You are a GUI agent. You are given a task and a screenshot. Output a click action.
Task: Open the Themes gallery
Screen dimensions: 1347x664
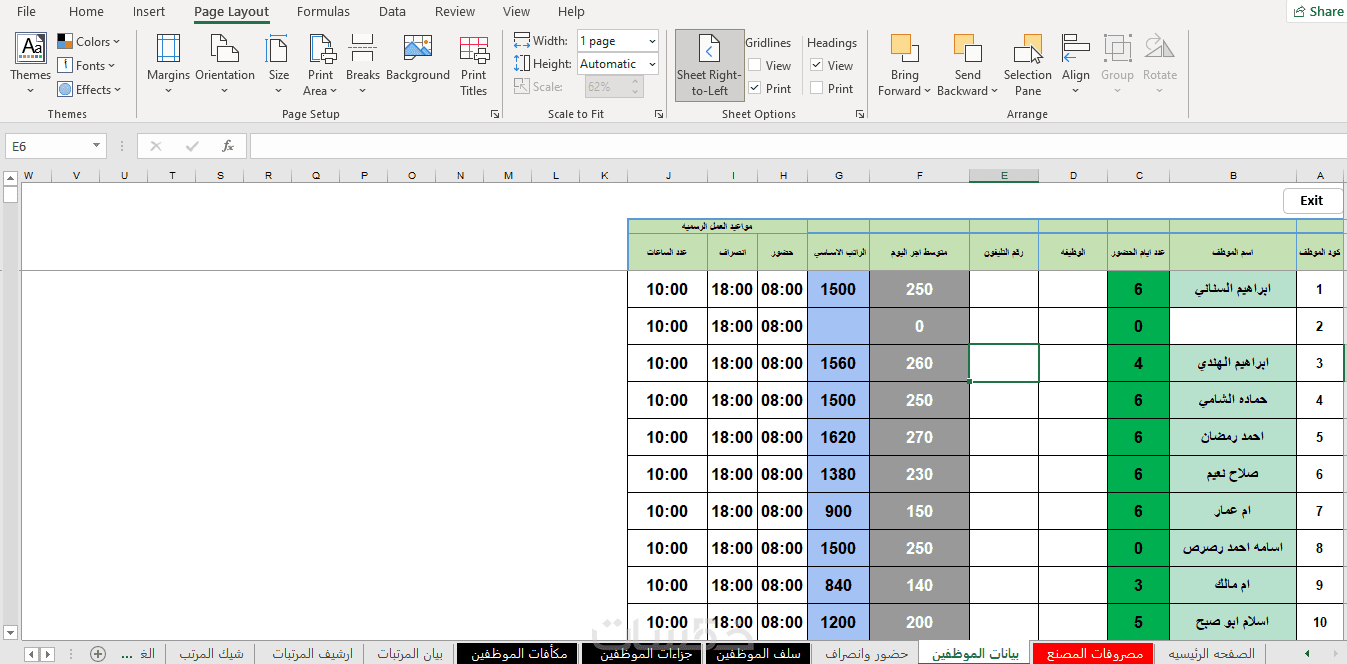[x=30, y=64]
